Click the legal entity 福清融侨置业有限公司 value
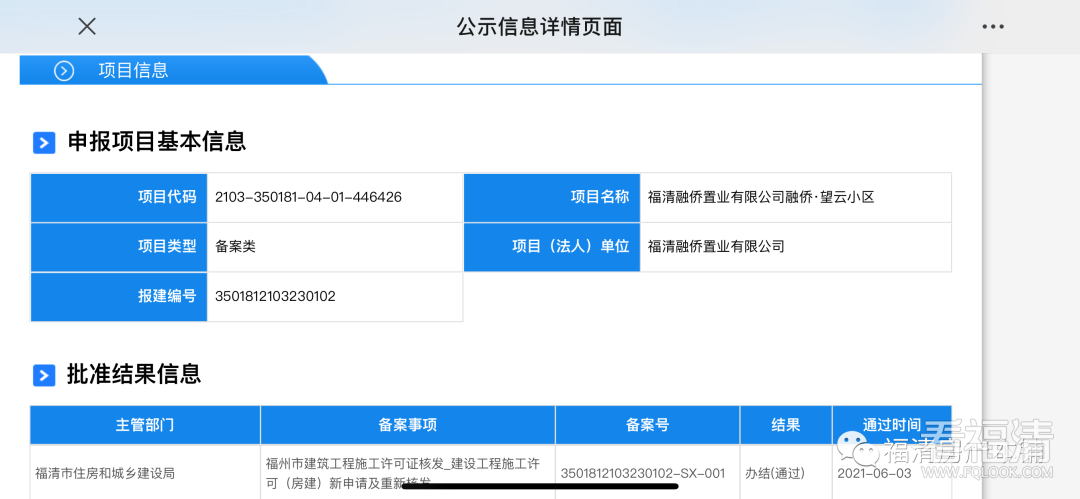This screenshot has width=1080, height=499. [x=716, y=246]
